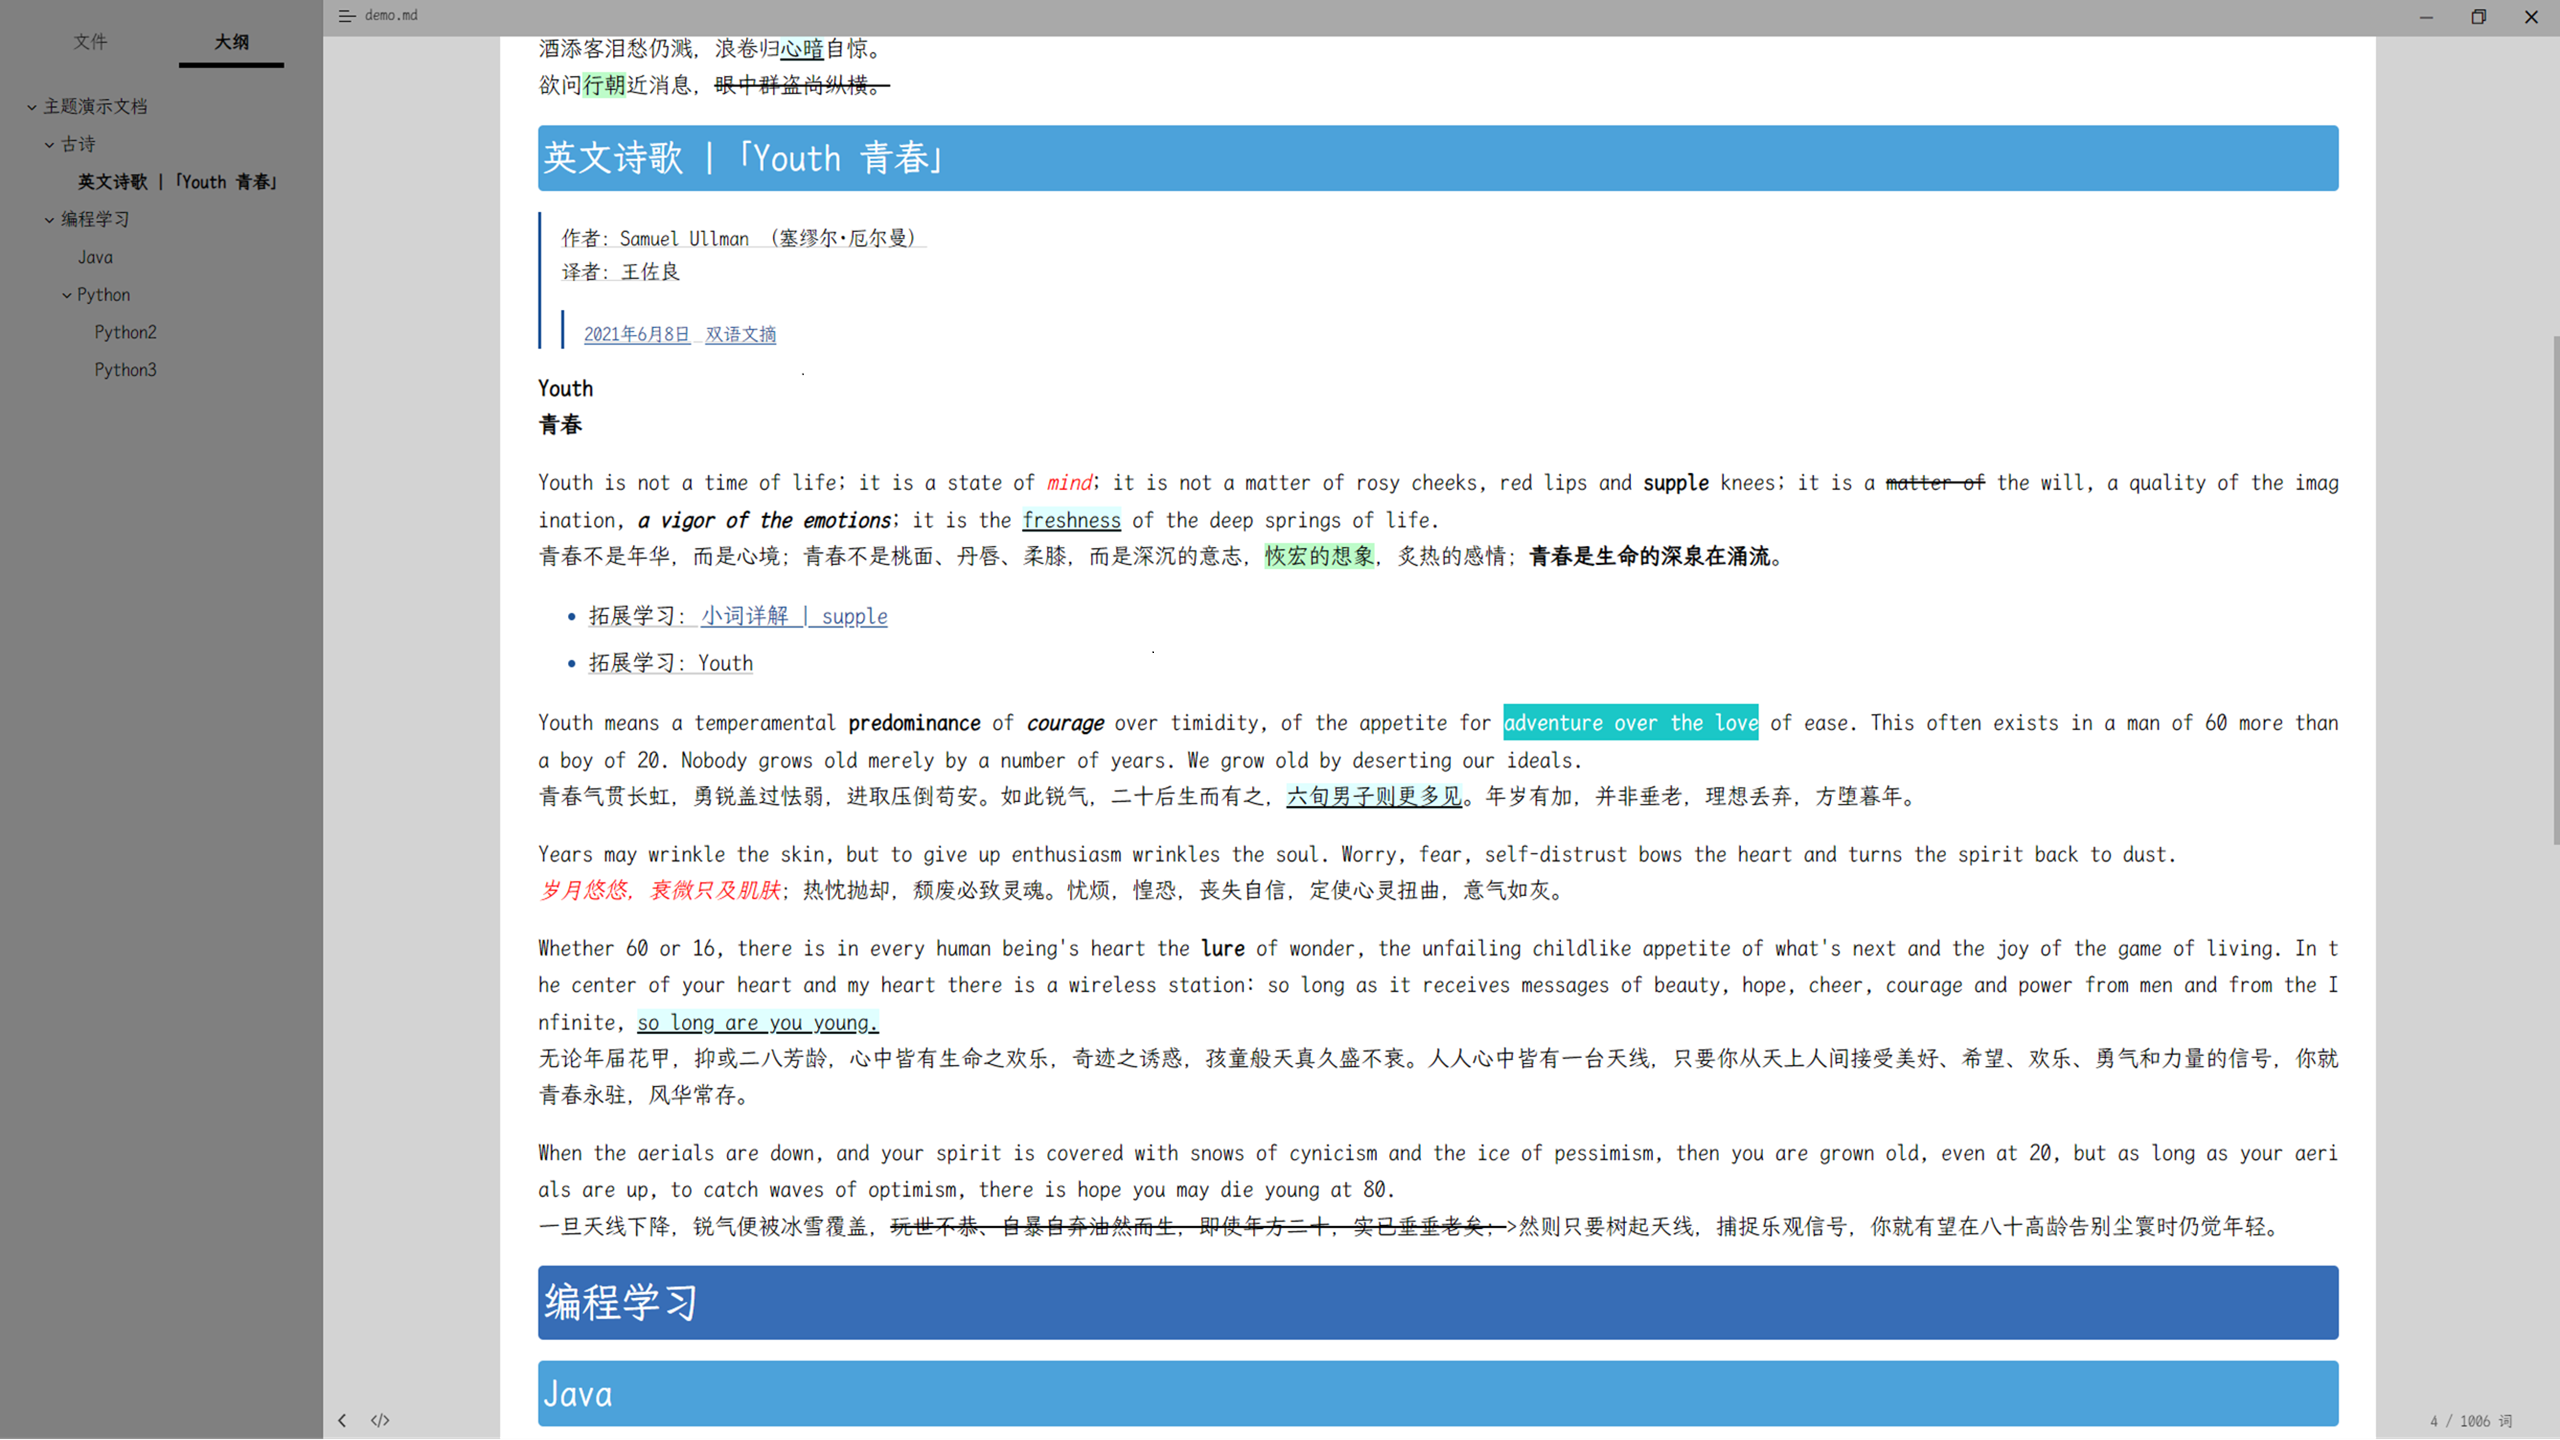2560x1440 pixels.
Task: Click the struck-through 眼中群盗尚纵横 text
Action: point(802,85)
